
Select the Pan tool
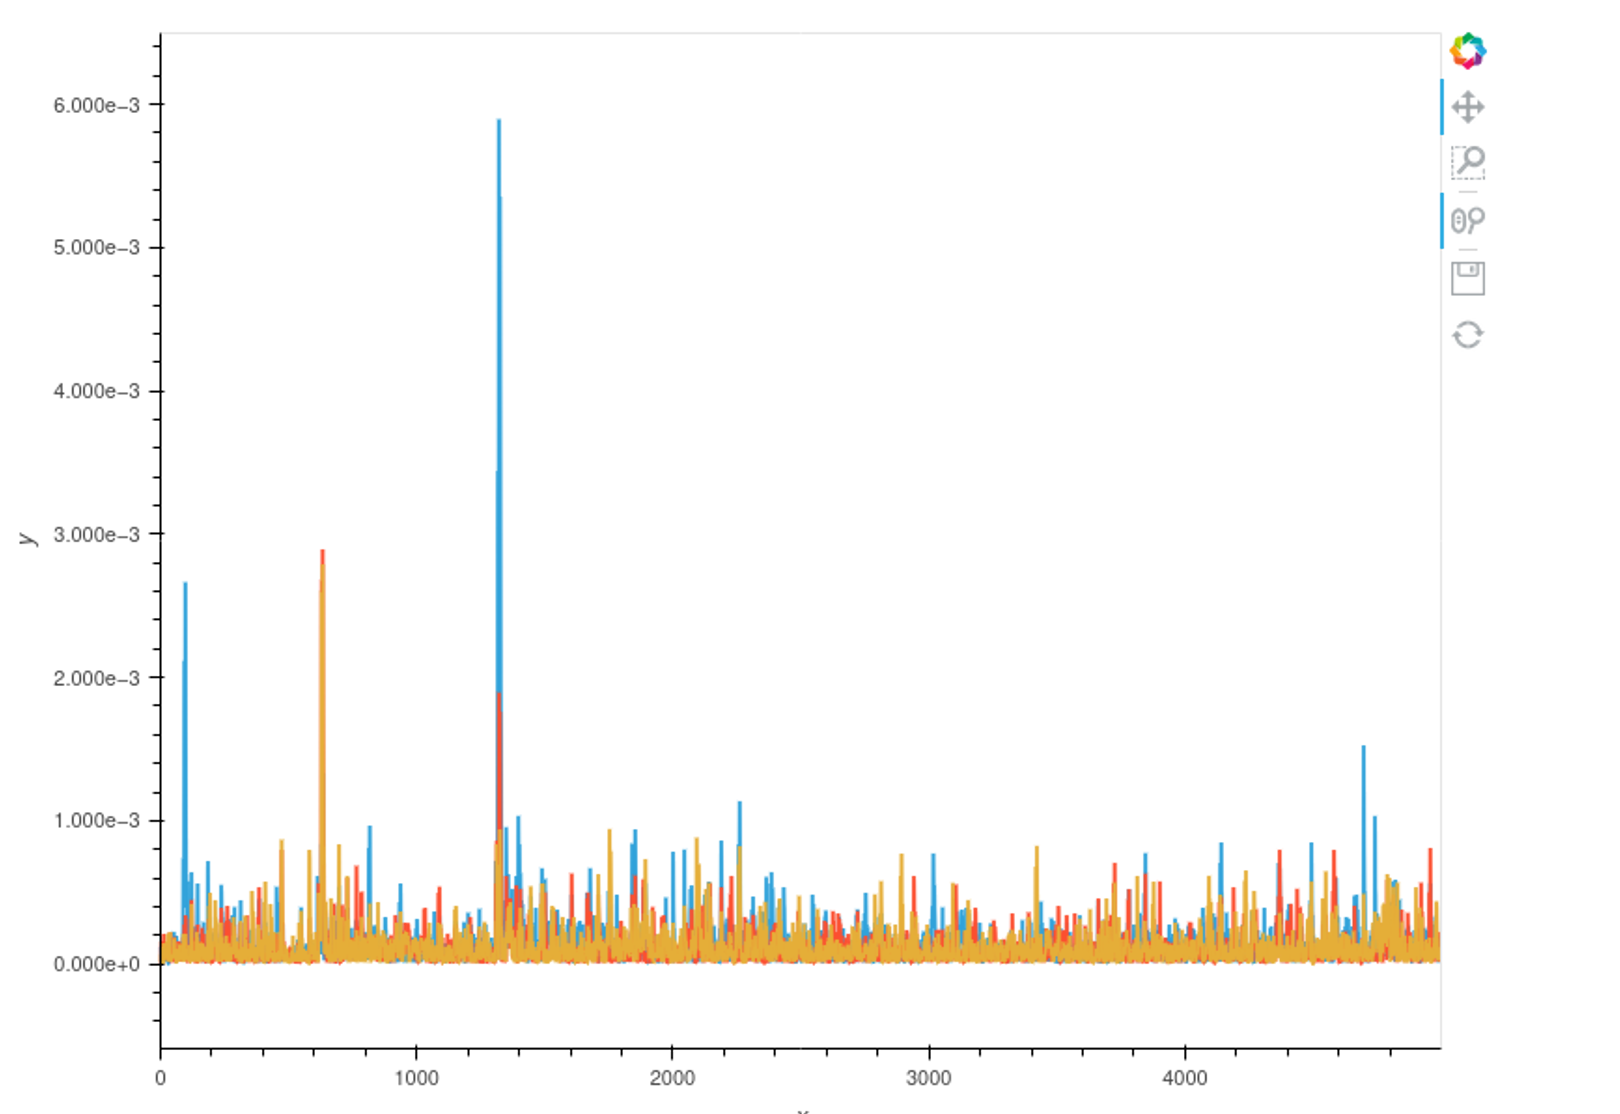(x=1467, y=107)
